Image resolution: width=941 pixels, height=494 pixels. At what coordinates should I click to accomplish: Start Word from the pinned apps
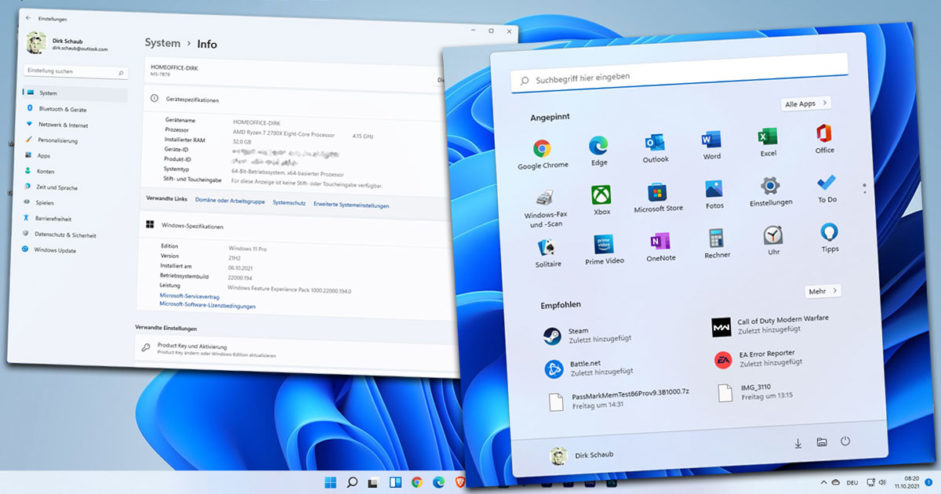click(711, 145)
